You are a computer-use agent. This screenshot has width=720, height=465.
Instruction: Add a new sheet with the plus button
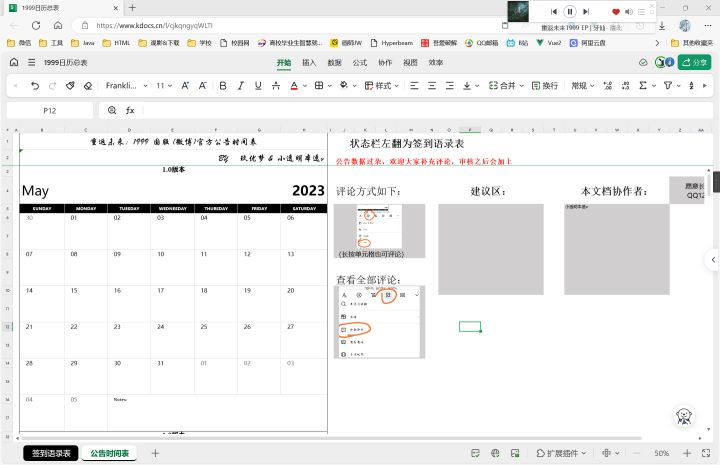tap(155, 453)
